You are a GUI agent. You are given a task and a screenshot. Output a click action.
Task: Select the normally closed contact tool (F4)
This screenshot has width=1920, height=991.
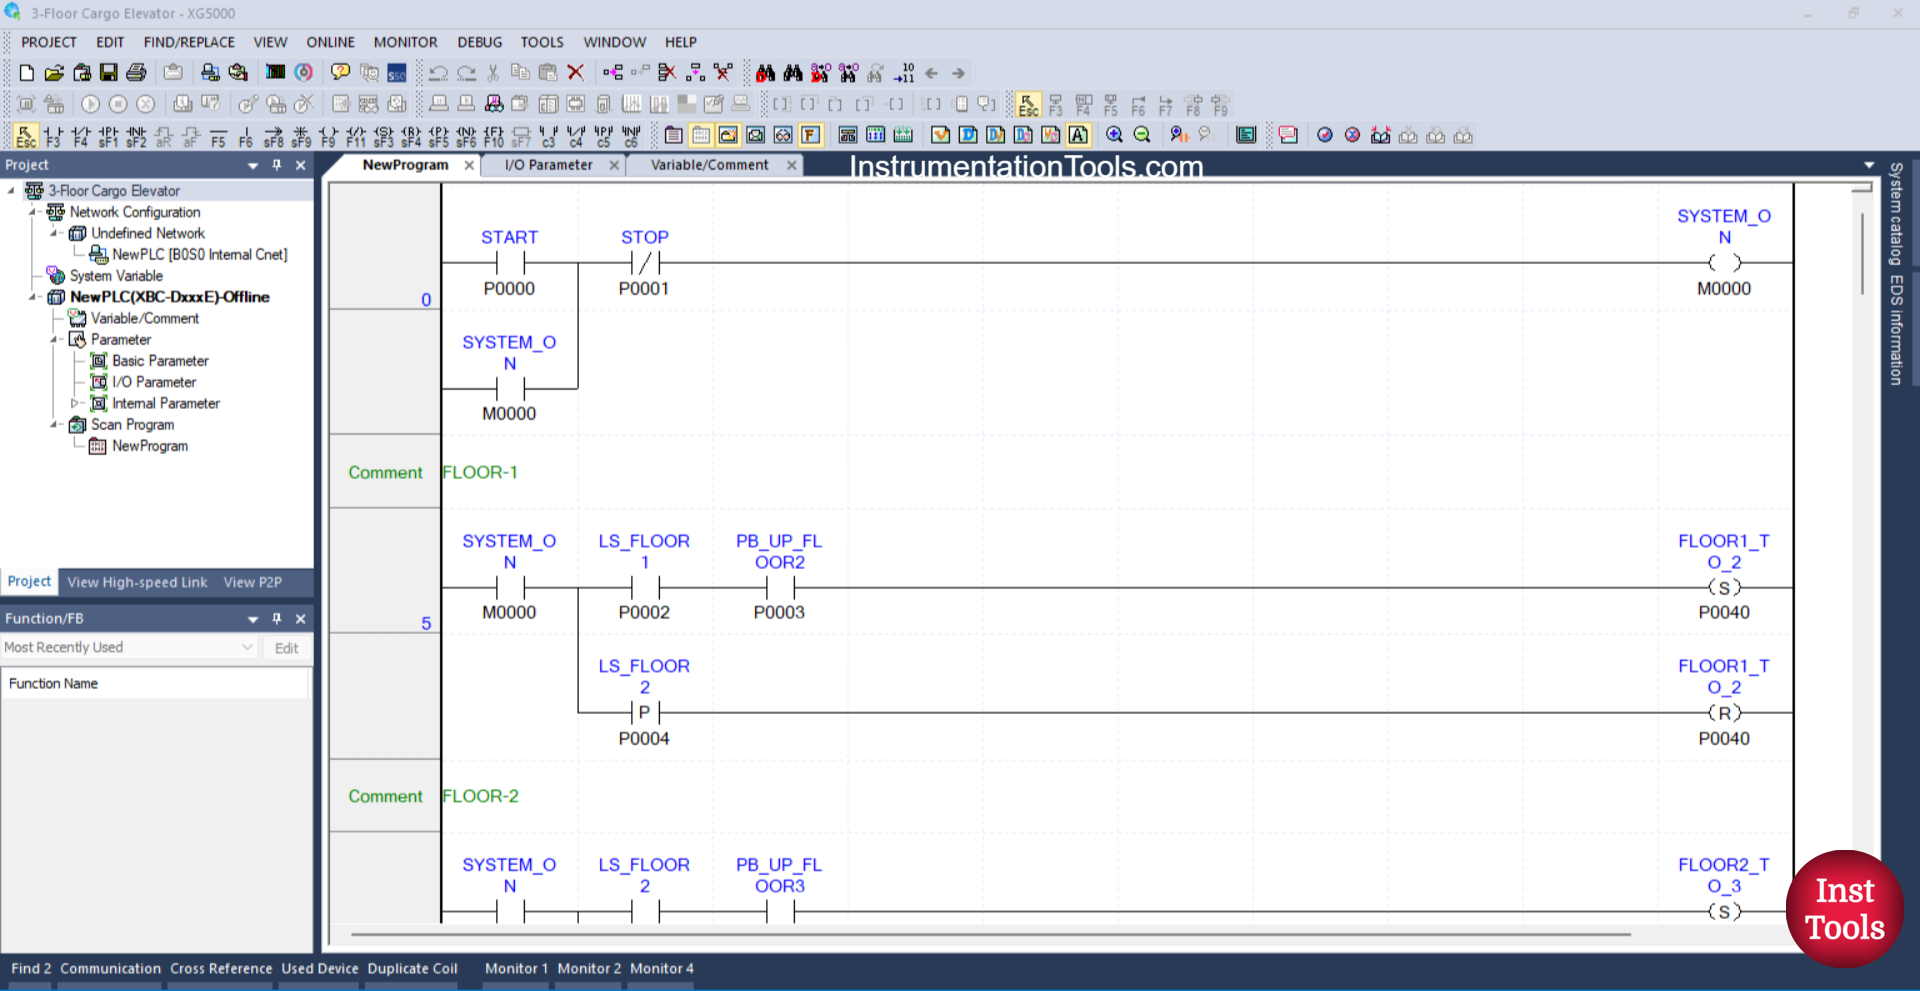80,137
